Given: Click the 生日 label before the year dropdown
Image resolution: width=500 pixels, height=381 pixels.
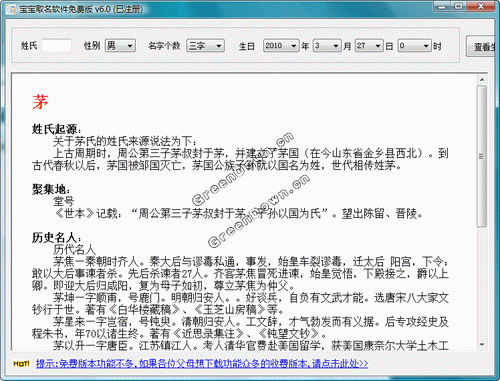Looking at the screenshot, I should tap(247, 46).
